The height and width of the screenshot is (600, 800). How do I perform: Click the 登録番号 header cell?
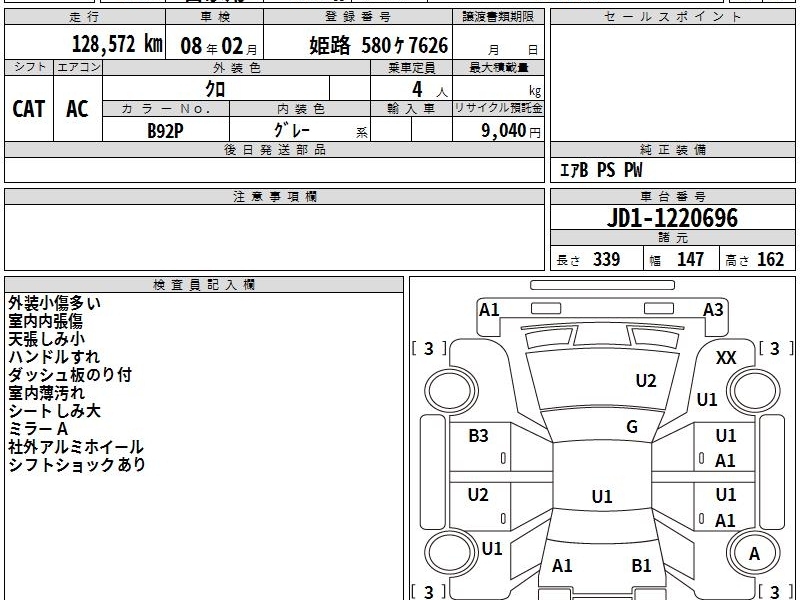358,17
